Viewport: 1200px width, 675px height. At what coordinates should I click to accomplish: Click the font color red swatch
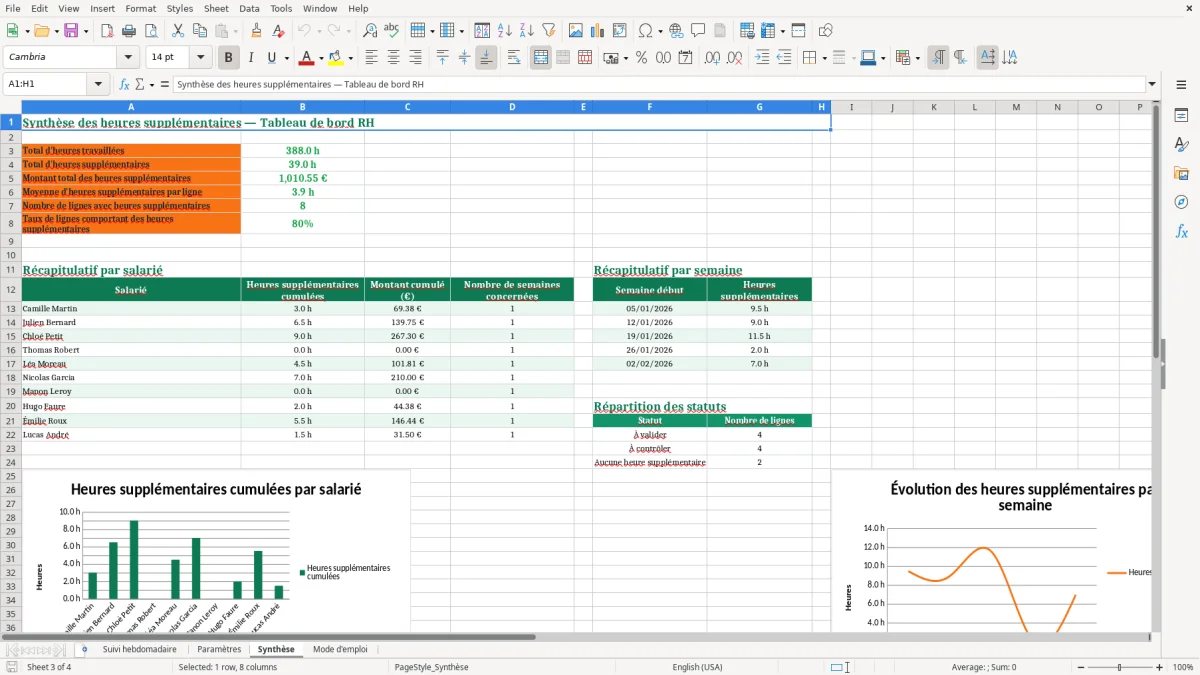307,57
